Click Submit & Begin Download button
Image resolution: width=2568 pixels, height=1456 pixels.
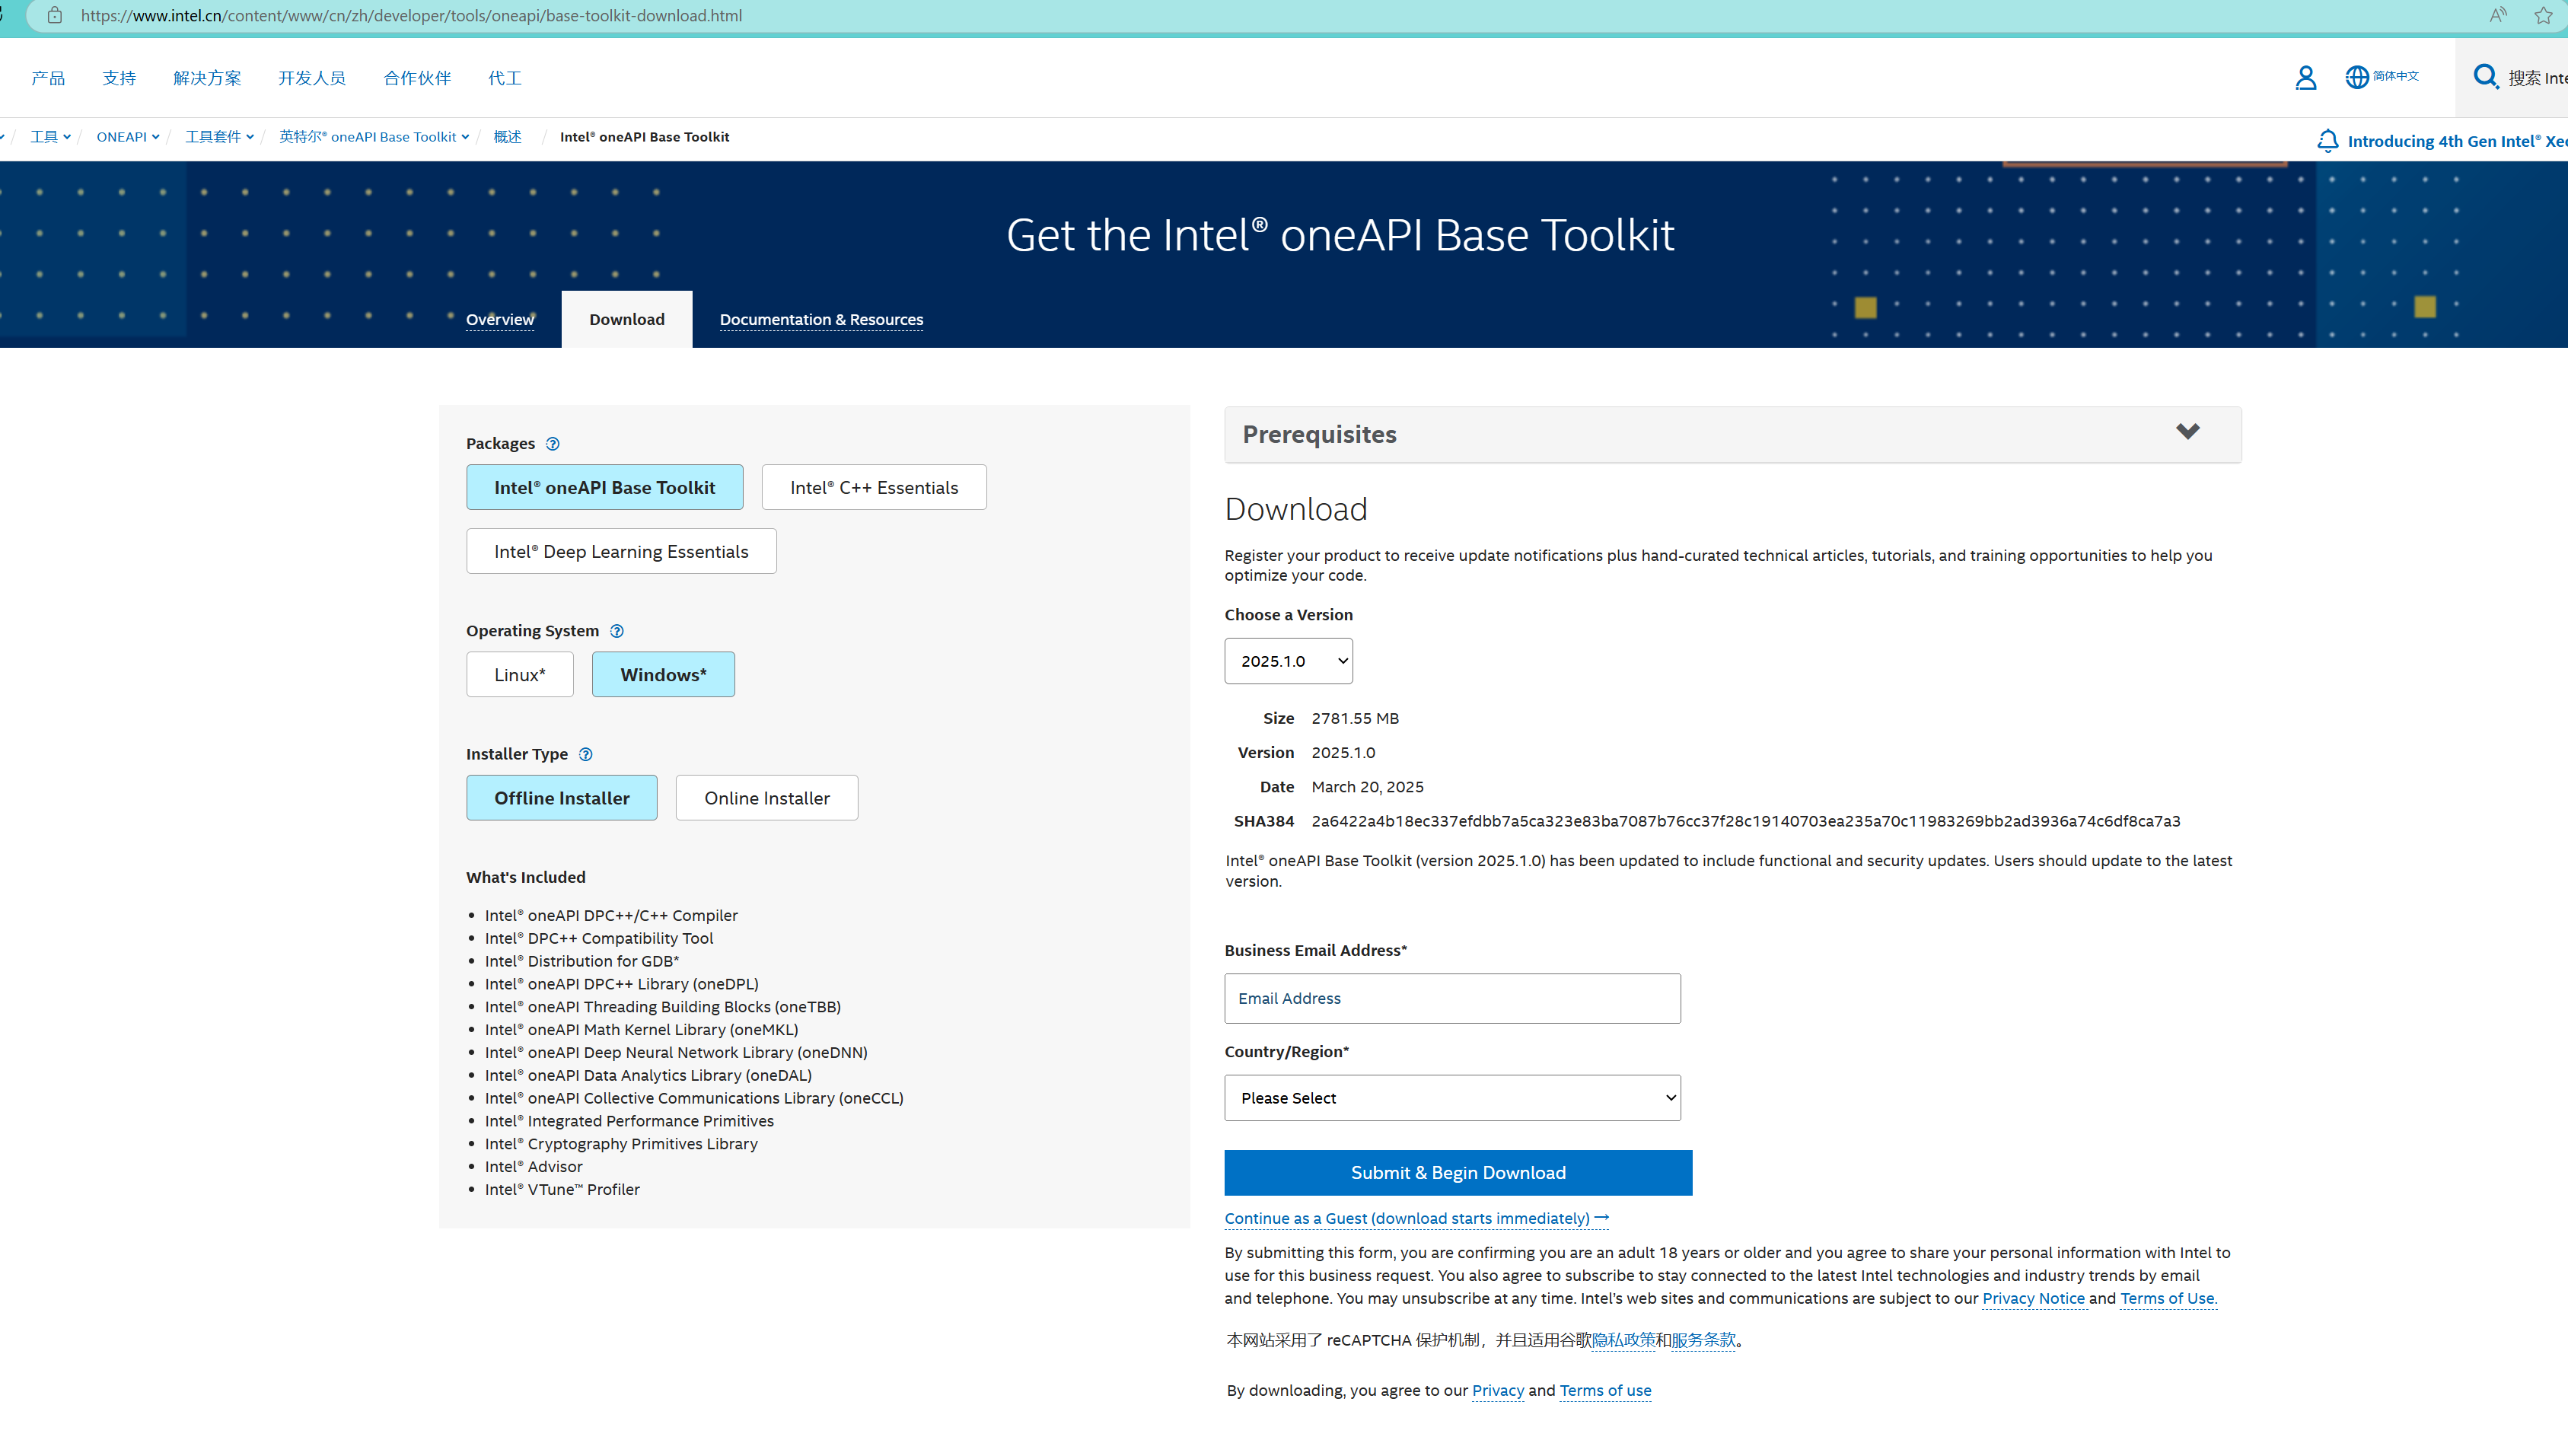coord(1457,1172)
